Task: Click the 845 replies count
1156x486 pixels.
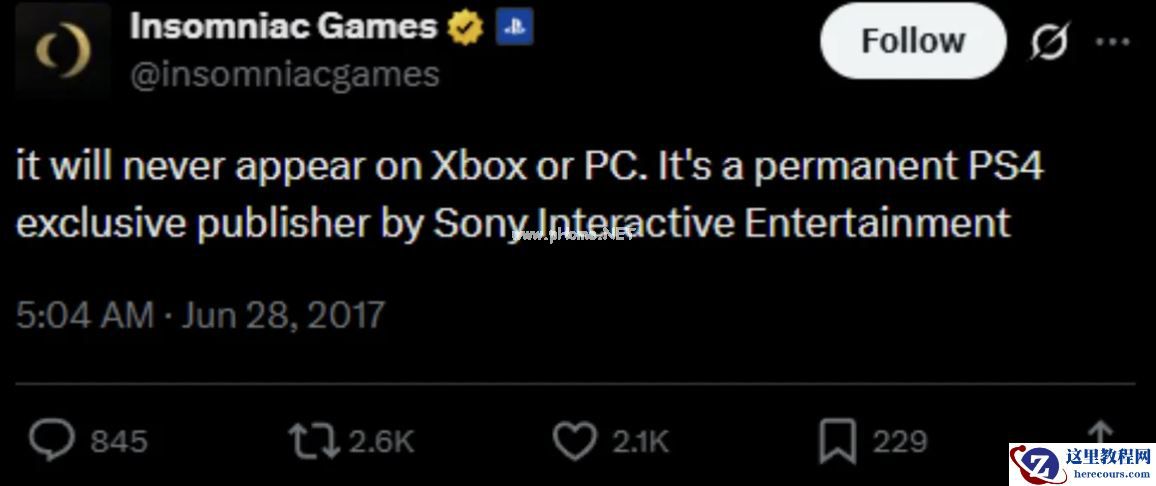Action: [x=119, y=441]
